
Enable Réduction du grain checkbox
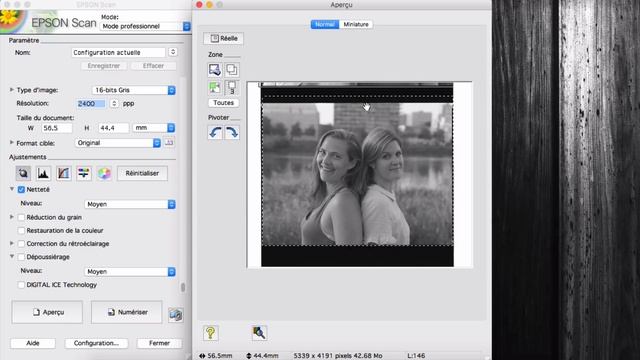click(x=21, y=217)
